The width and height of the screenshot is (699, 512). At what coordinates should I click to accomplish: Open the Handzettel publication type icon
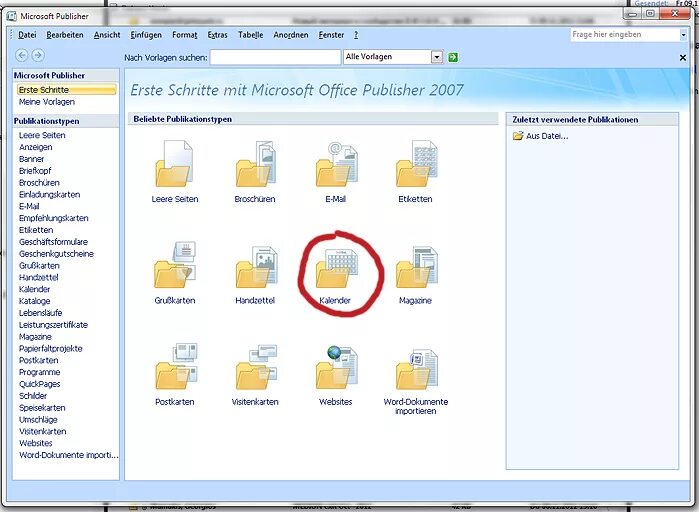pos(256,266)
